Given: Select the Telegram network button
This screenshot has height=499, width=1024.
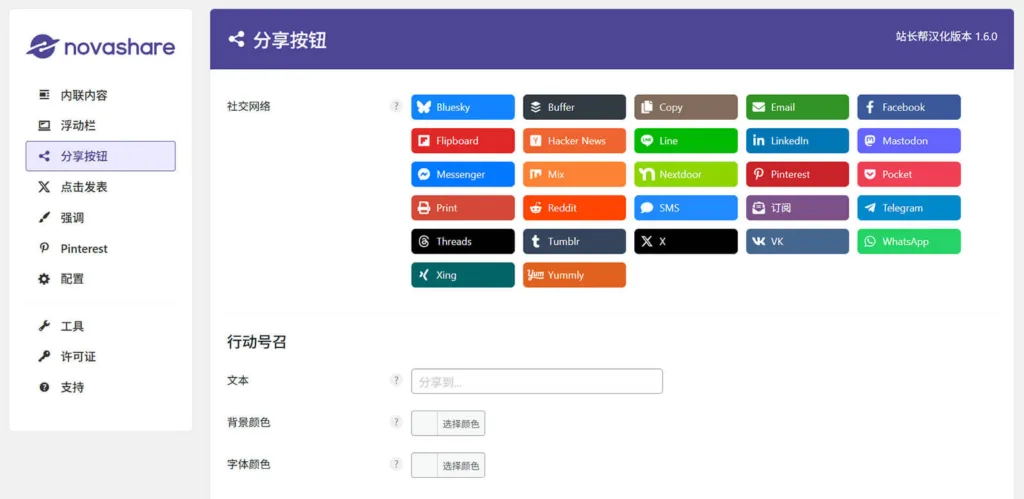Looking at the screenshot, I should point(908,208).
